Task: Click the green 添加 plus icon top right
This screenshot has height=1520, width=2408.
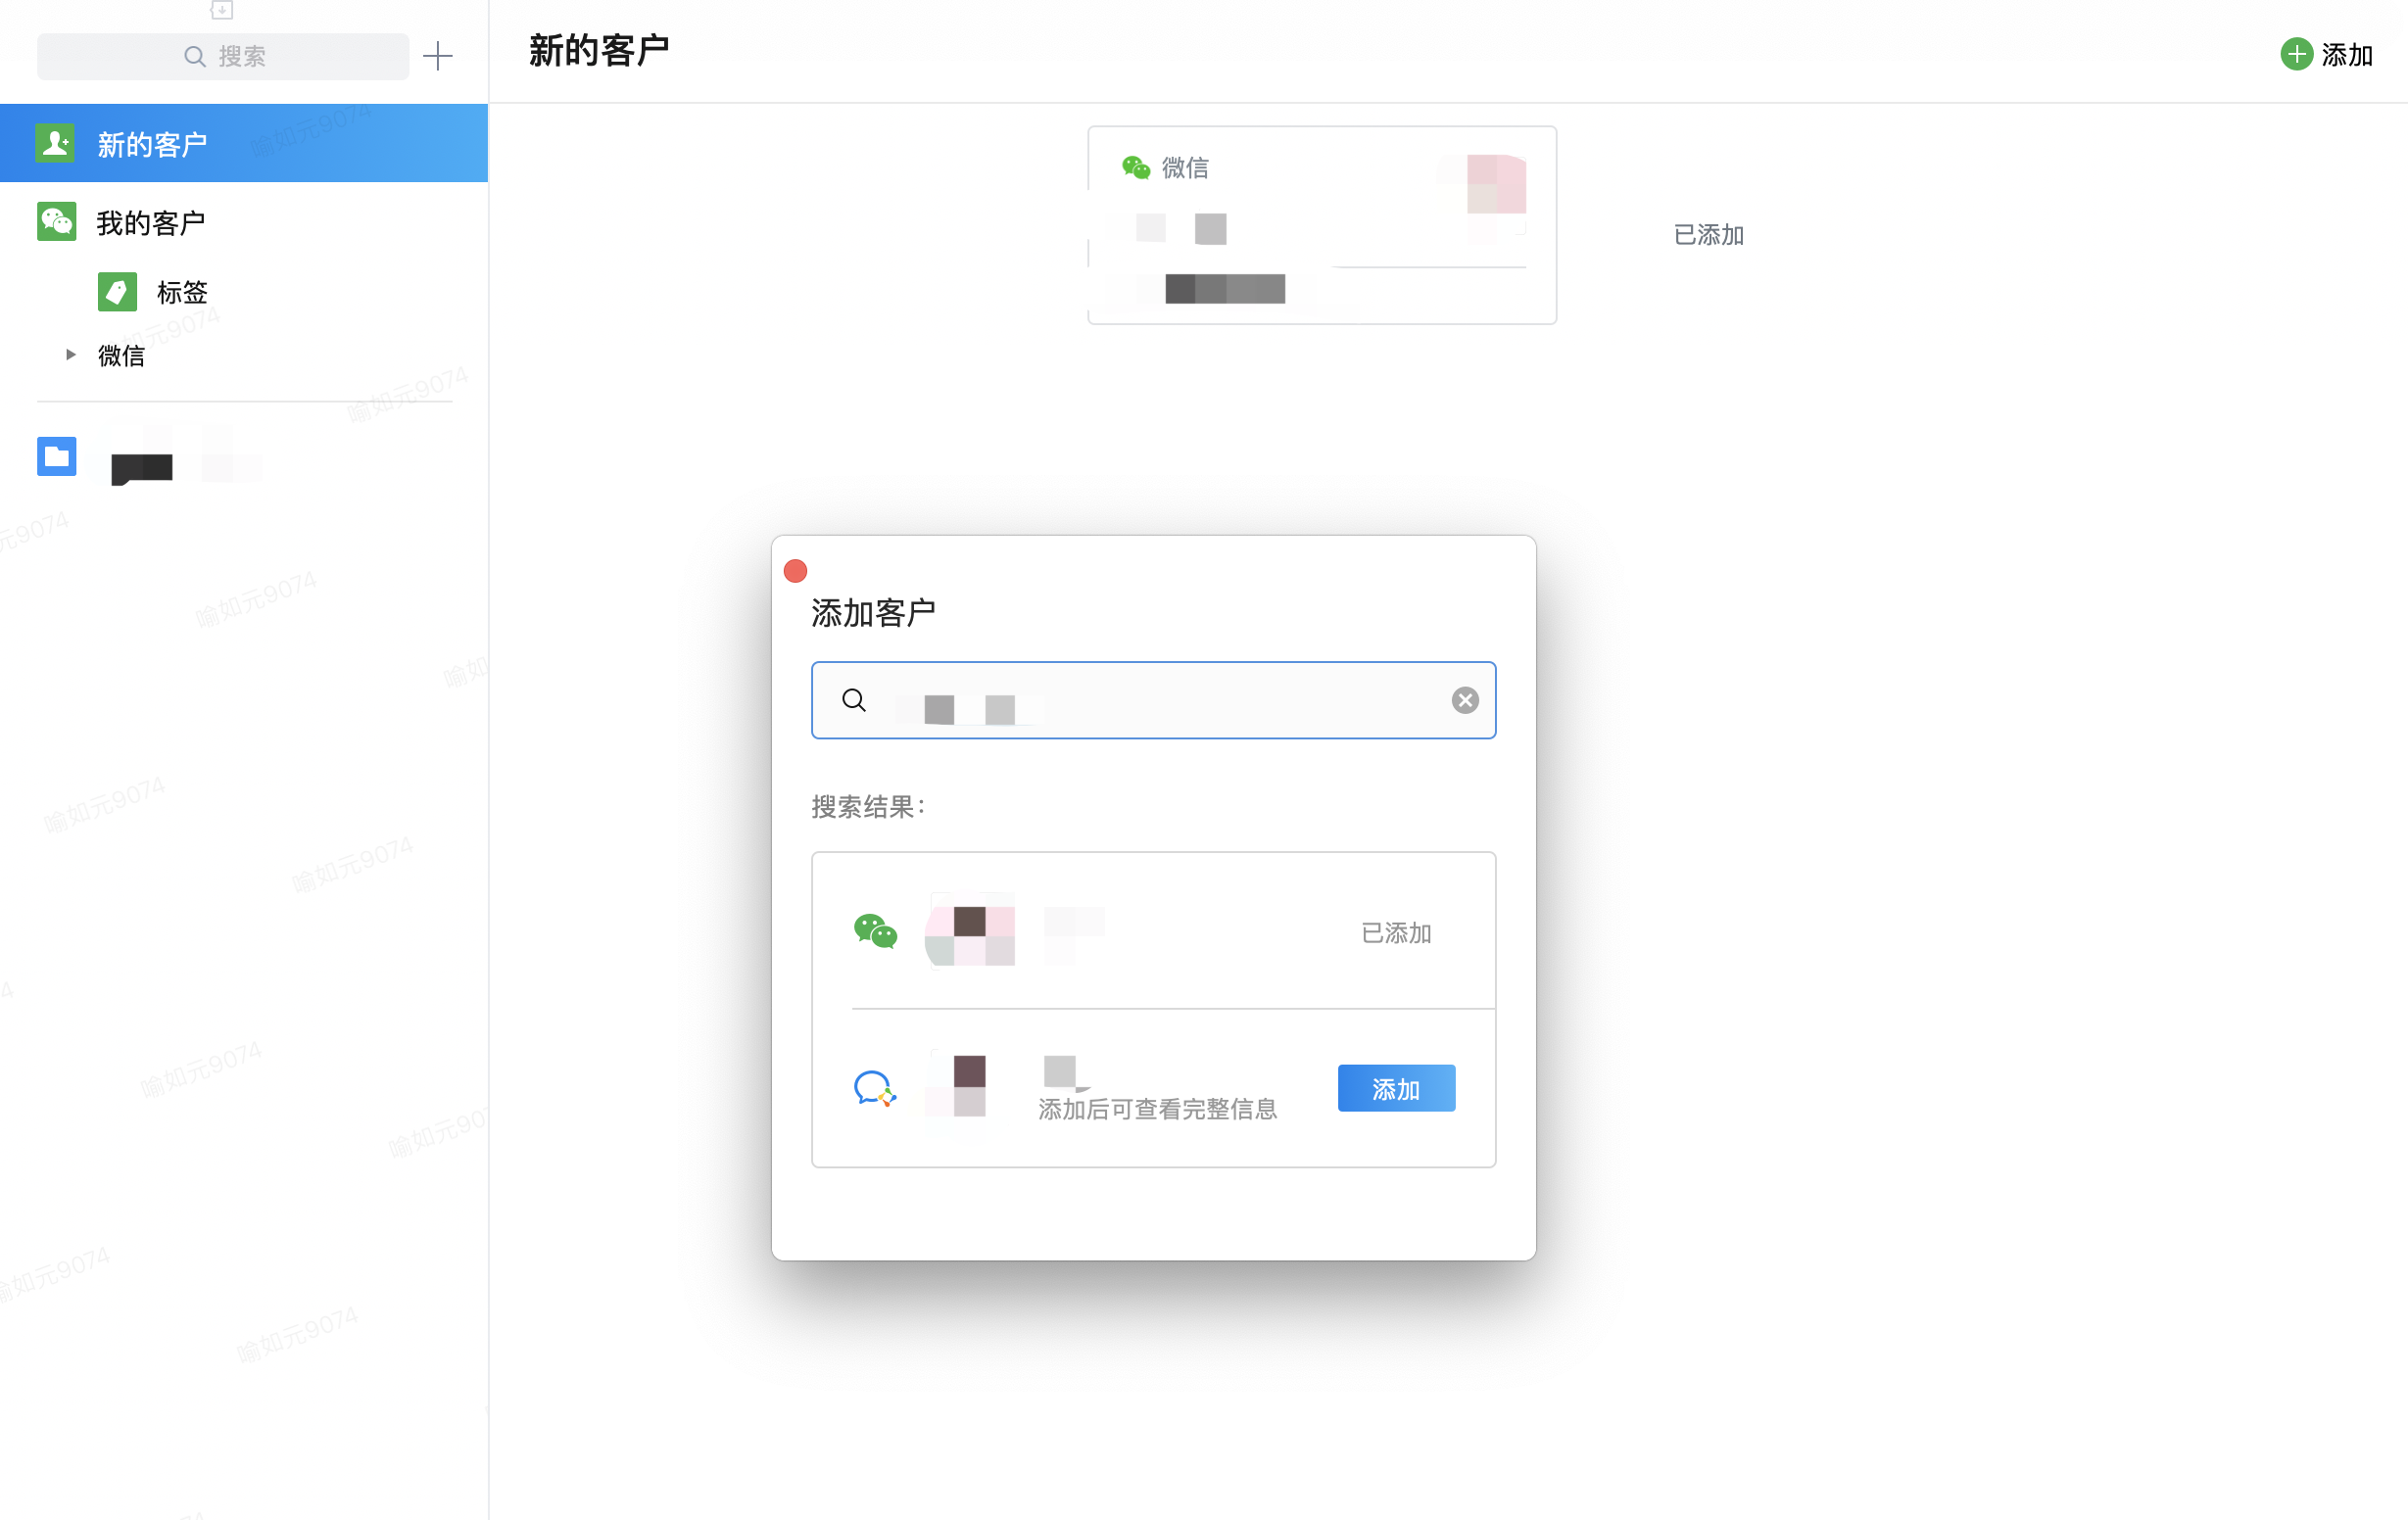Action: pyautogui.click(x=2296, y=54)
